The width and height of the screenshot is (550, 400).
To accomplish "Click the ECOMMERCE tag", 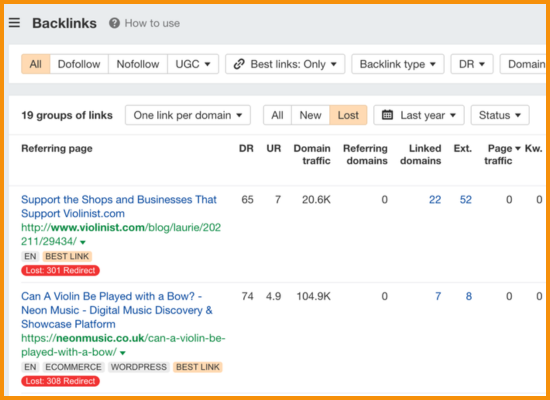I will (73, 367).
